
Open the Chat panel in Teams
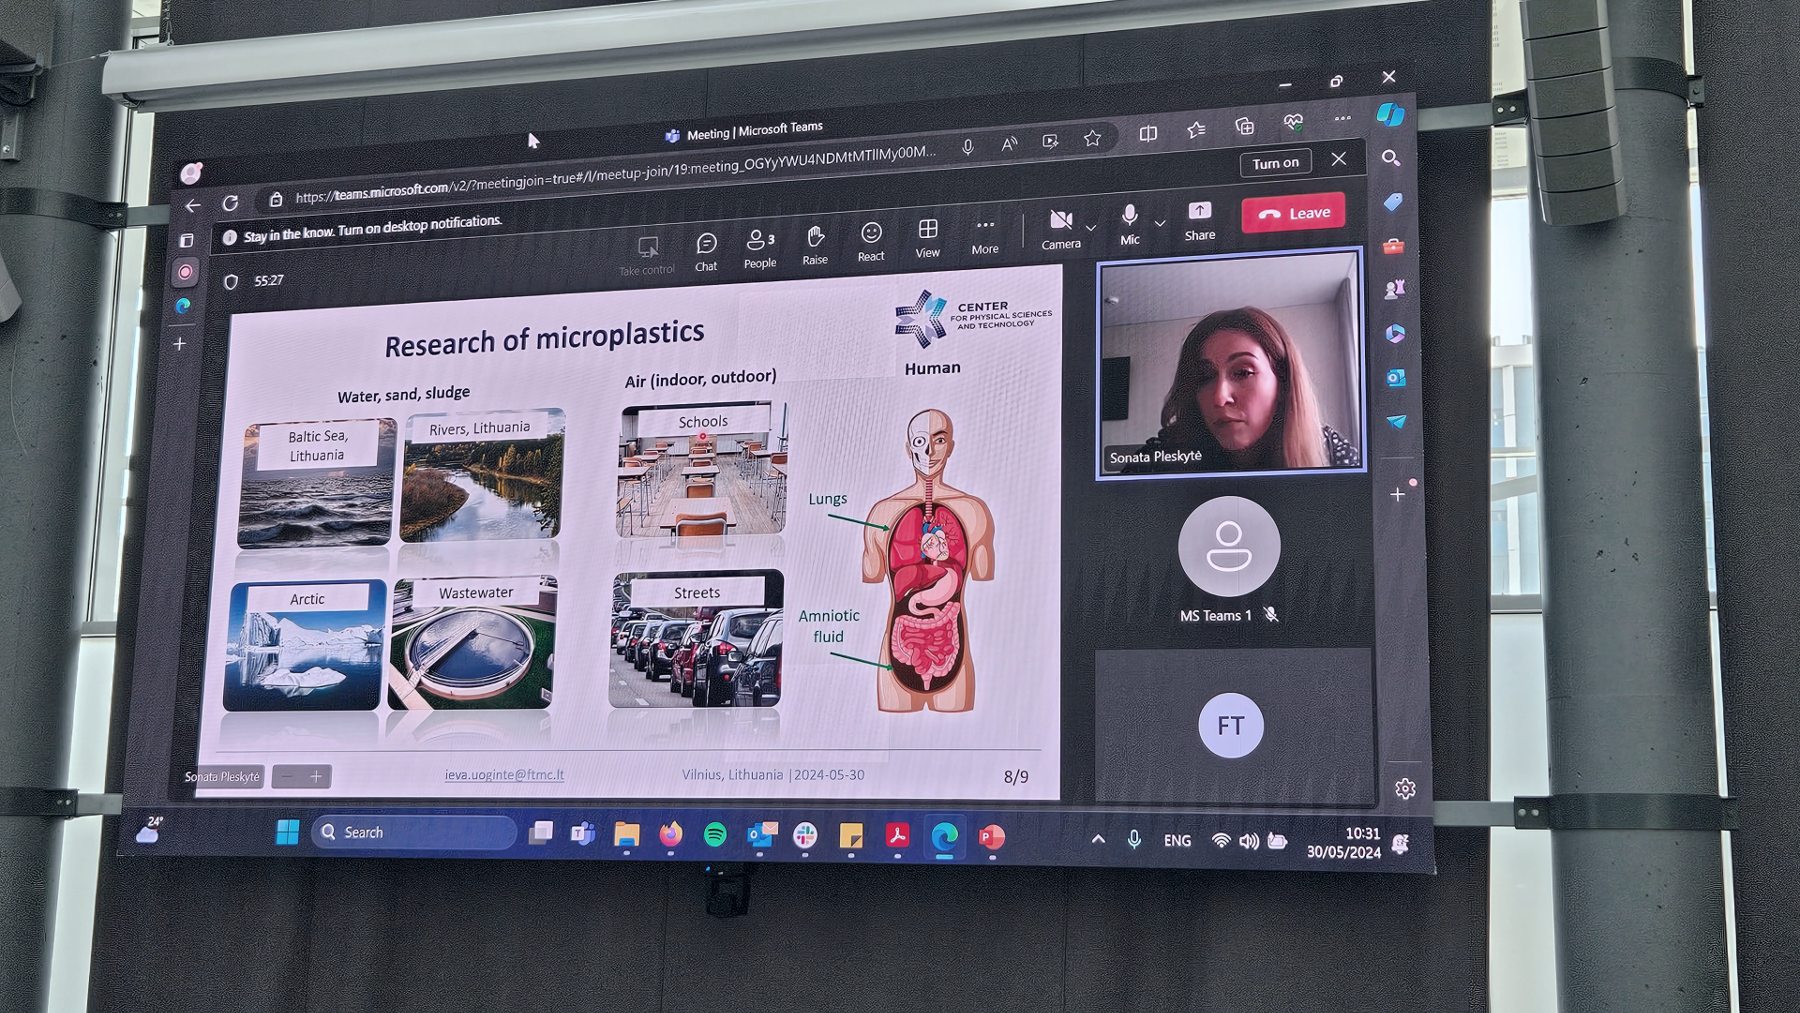[x=706, y=251]
